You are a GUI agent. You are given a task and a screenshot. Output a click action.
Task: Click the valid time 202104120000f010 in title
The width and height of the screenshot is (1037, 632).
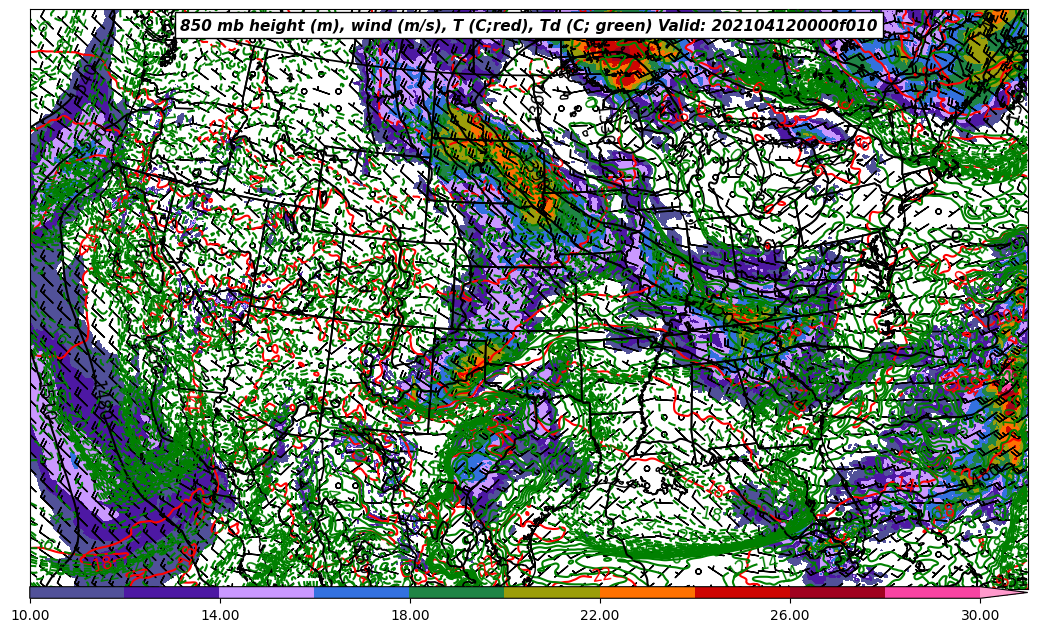[x=795, y=26]
